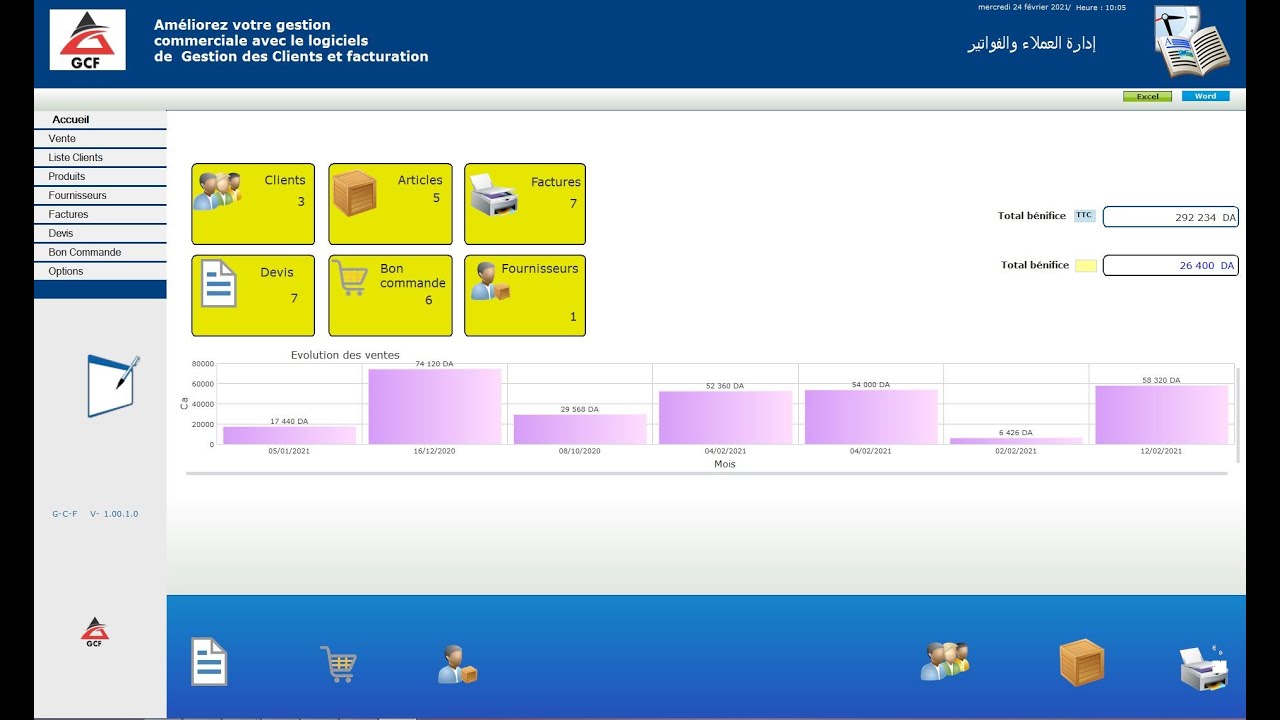The image size is (1280, 720).
Task: Click the 58 320 DA bar for 12/02/2021
Action: [1162, 415]
